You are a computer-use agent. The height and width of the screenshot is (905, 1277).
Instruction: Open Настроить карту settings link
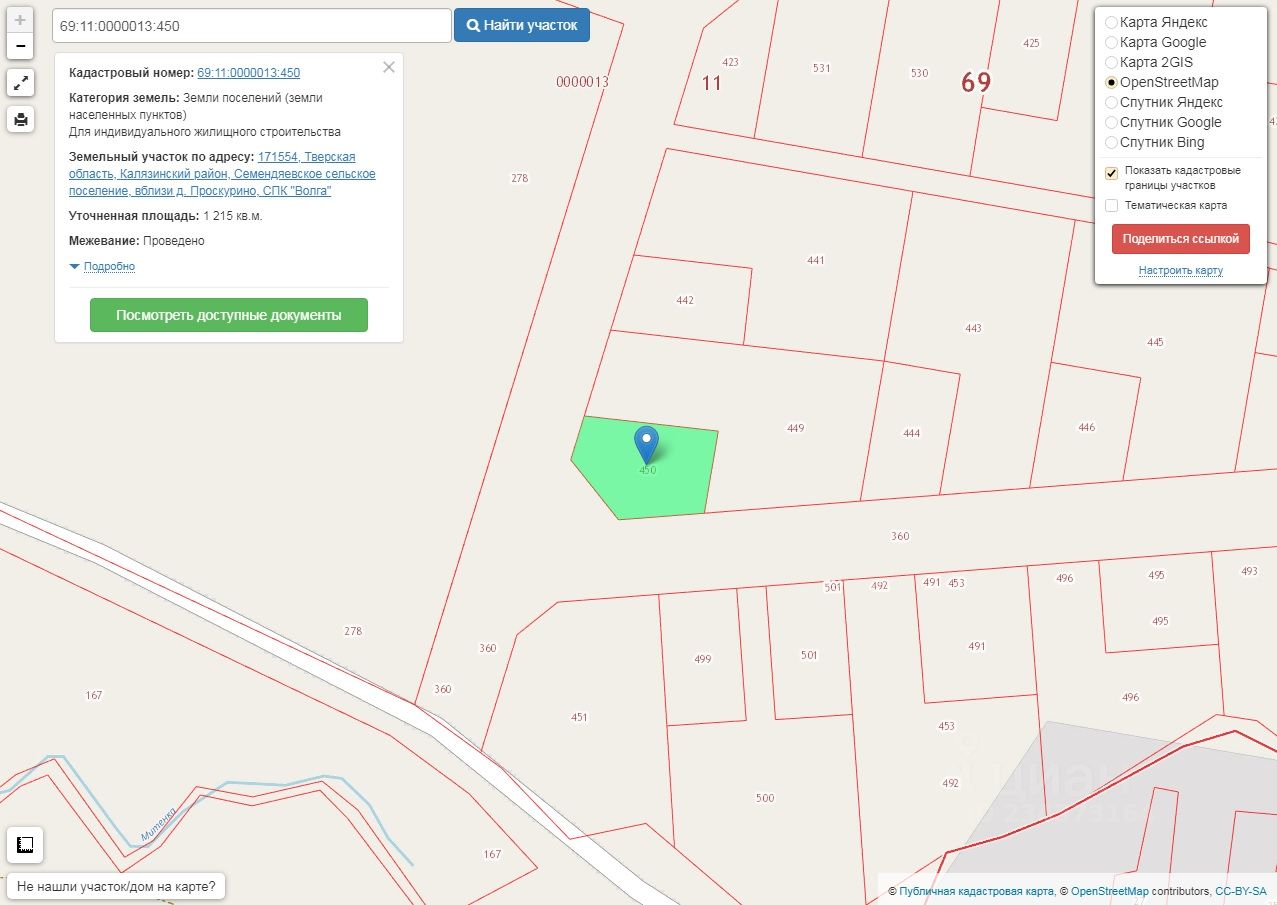tap(1180, 271)
